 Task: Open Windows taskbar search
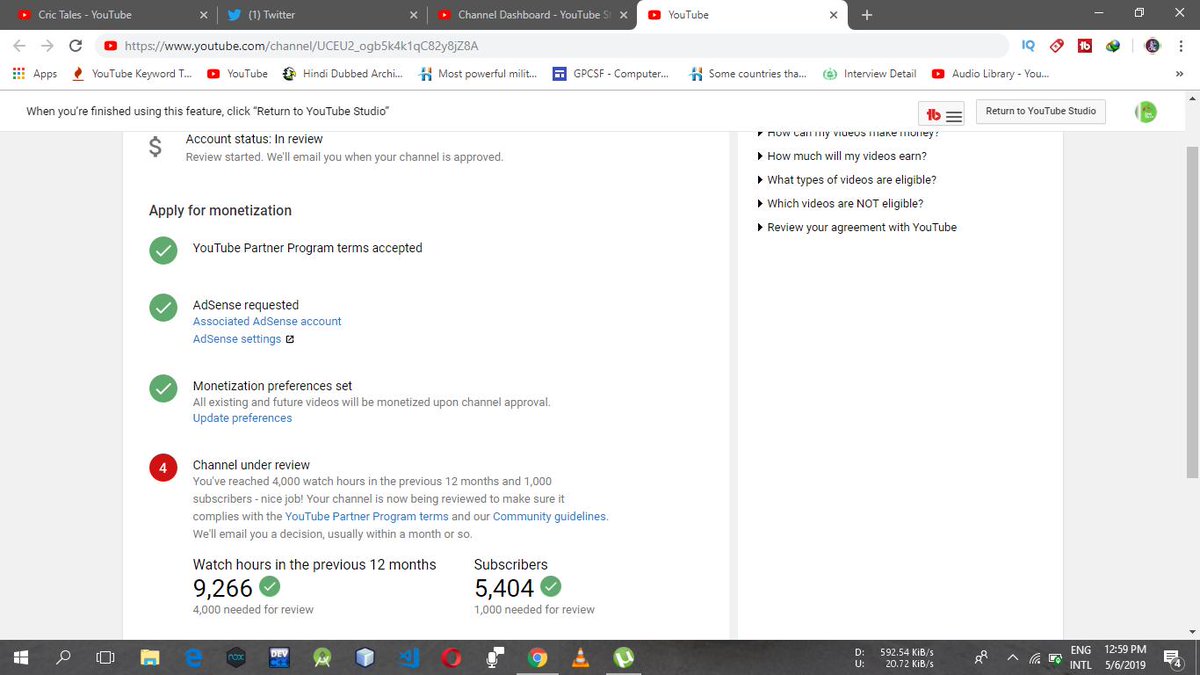click(x=64, y=658)
